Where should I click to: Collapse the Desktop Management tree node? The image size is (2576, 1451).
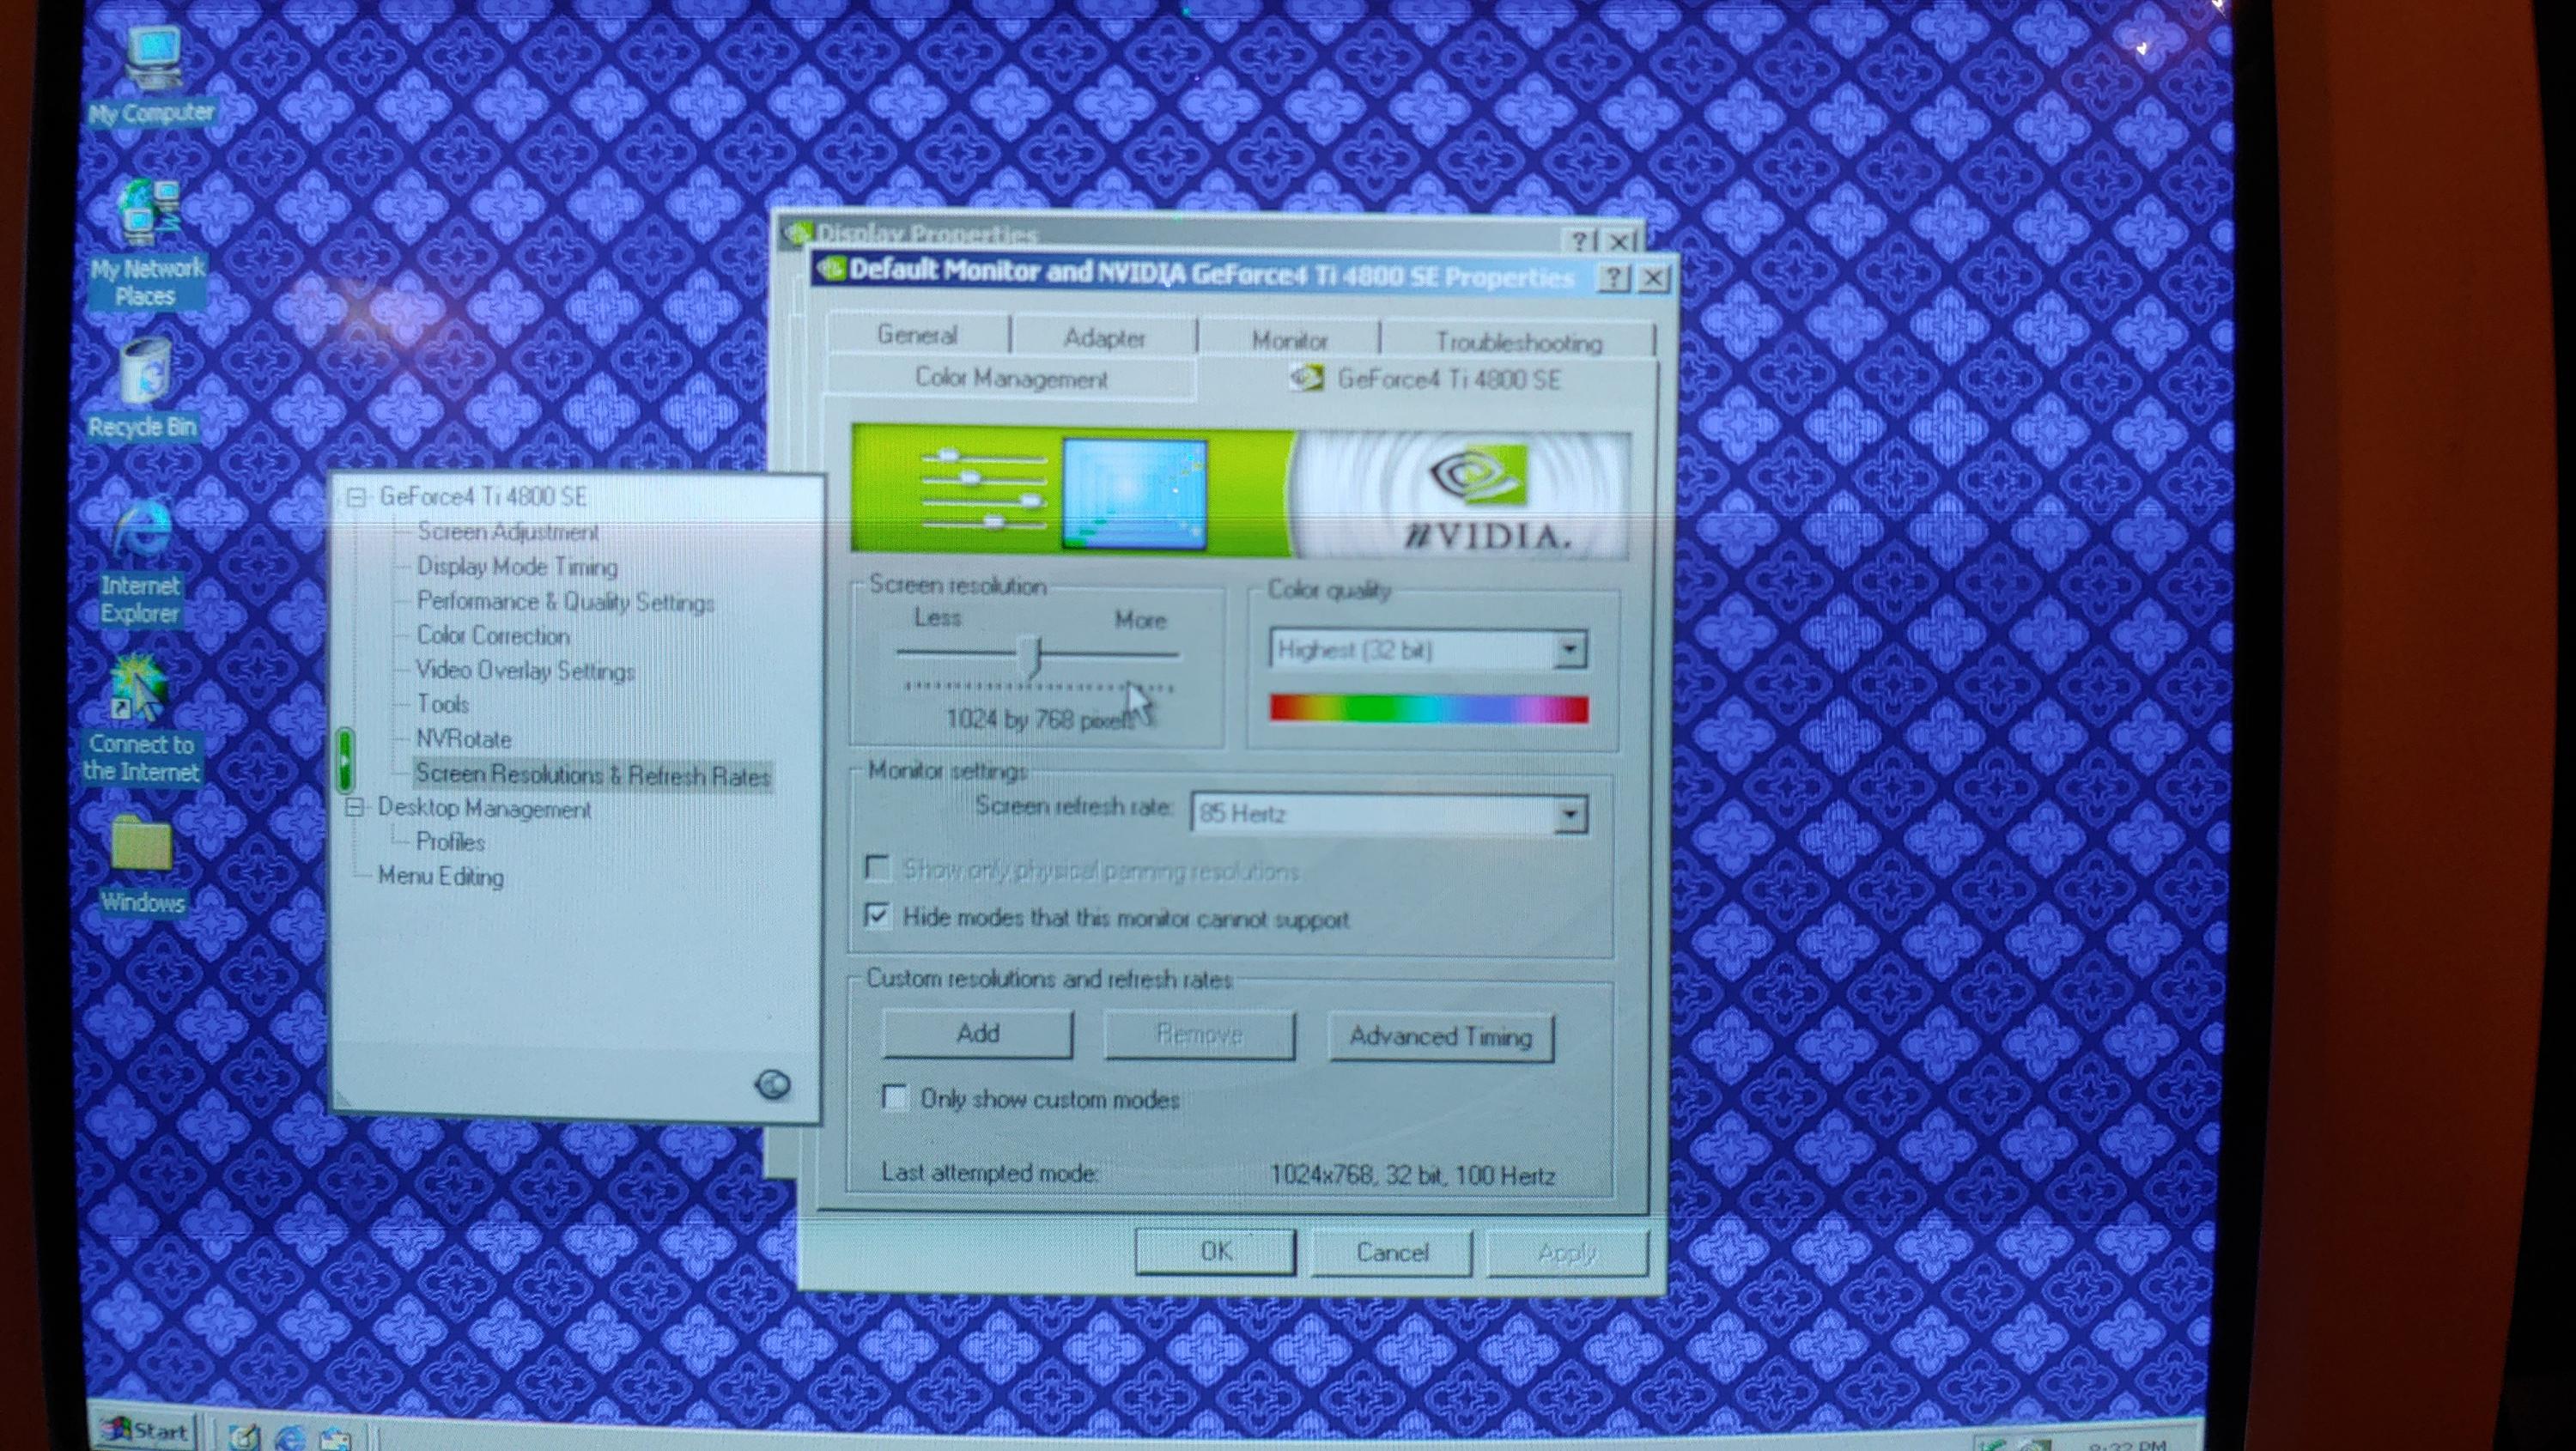354,808
